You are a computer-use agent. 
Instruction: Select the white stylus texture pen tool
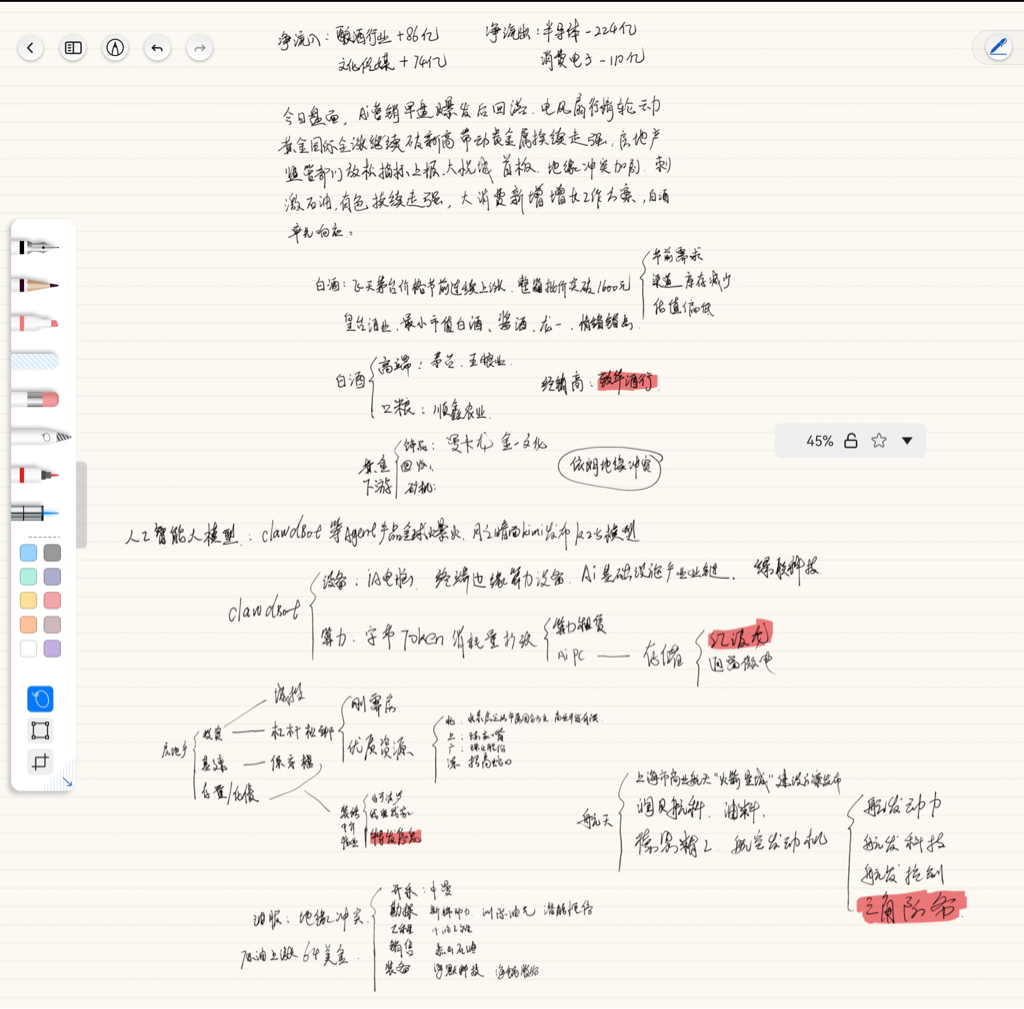coord(40,437)
